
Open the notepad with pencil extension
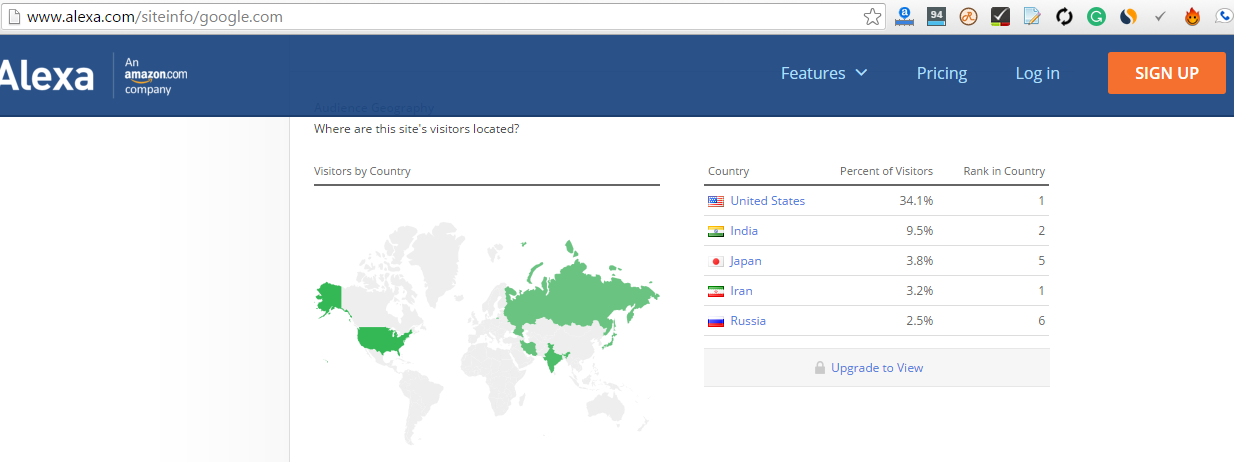click(x=1032, y=16)
